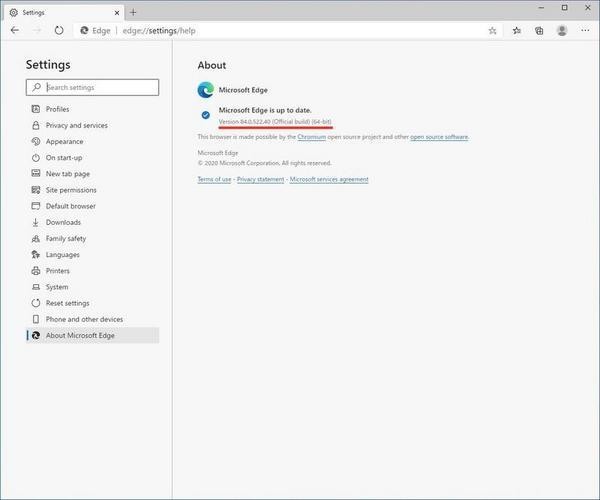
Task: Click the Reset settings icon
Action: tap(36, 303)
